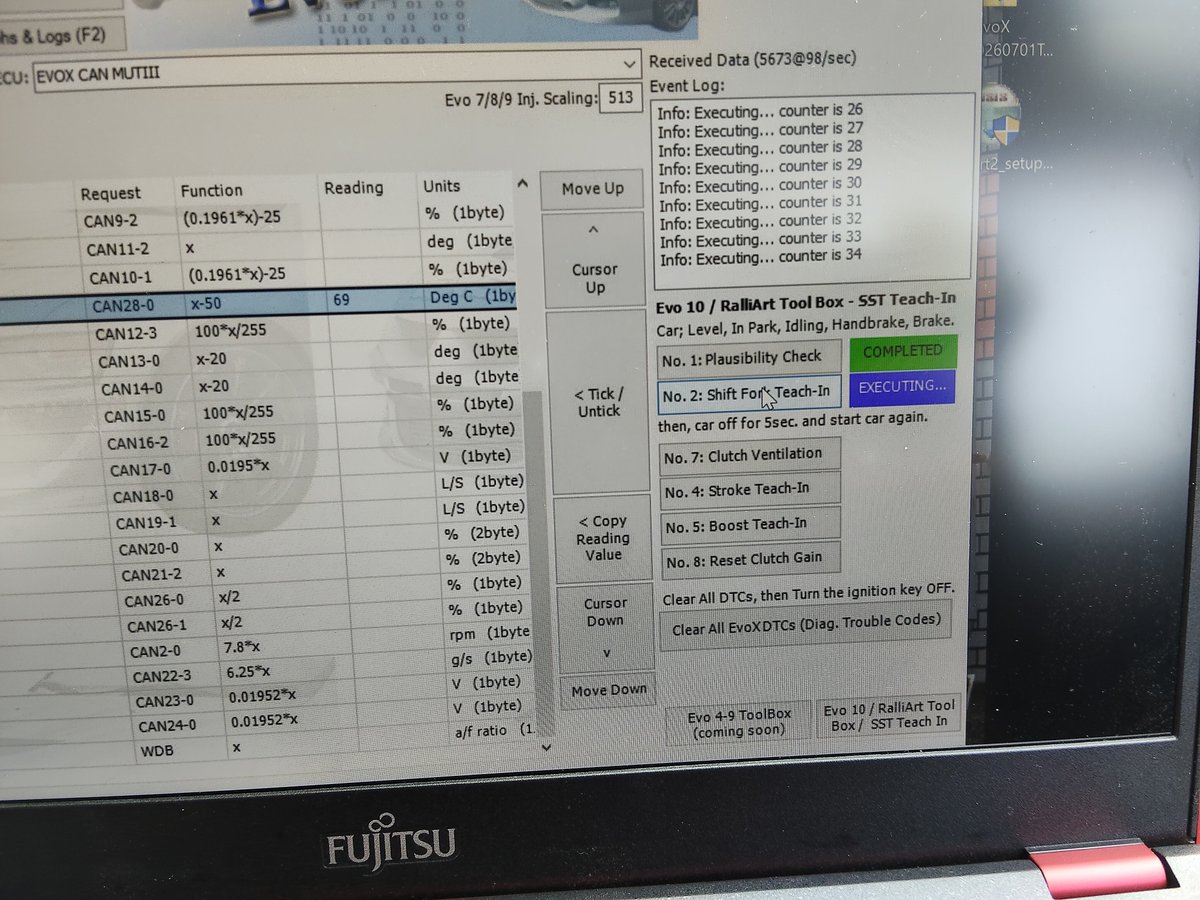Click the Cursor Up button

pyautogui.click(x=594, y=260)
